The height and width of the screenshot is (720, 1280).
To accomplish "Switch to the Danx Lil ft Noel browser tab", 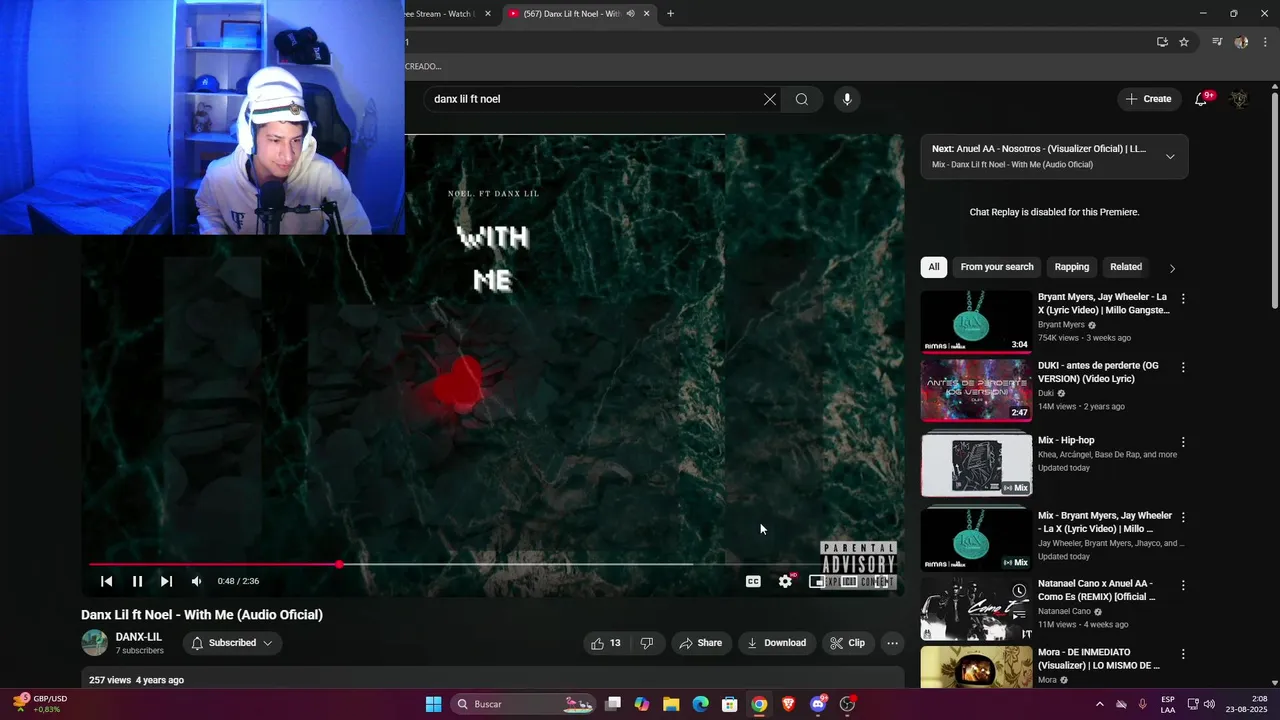I will pyautogui.click(x=570, y=14).
